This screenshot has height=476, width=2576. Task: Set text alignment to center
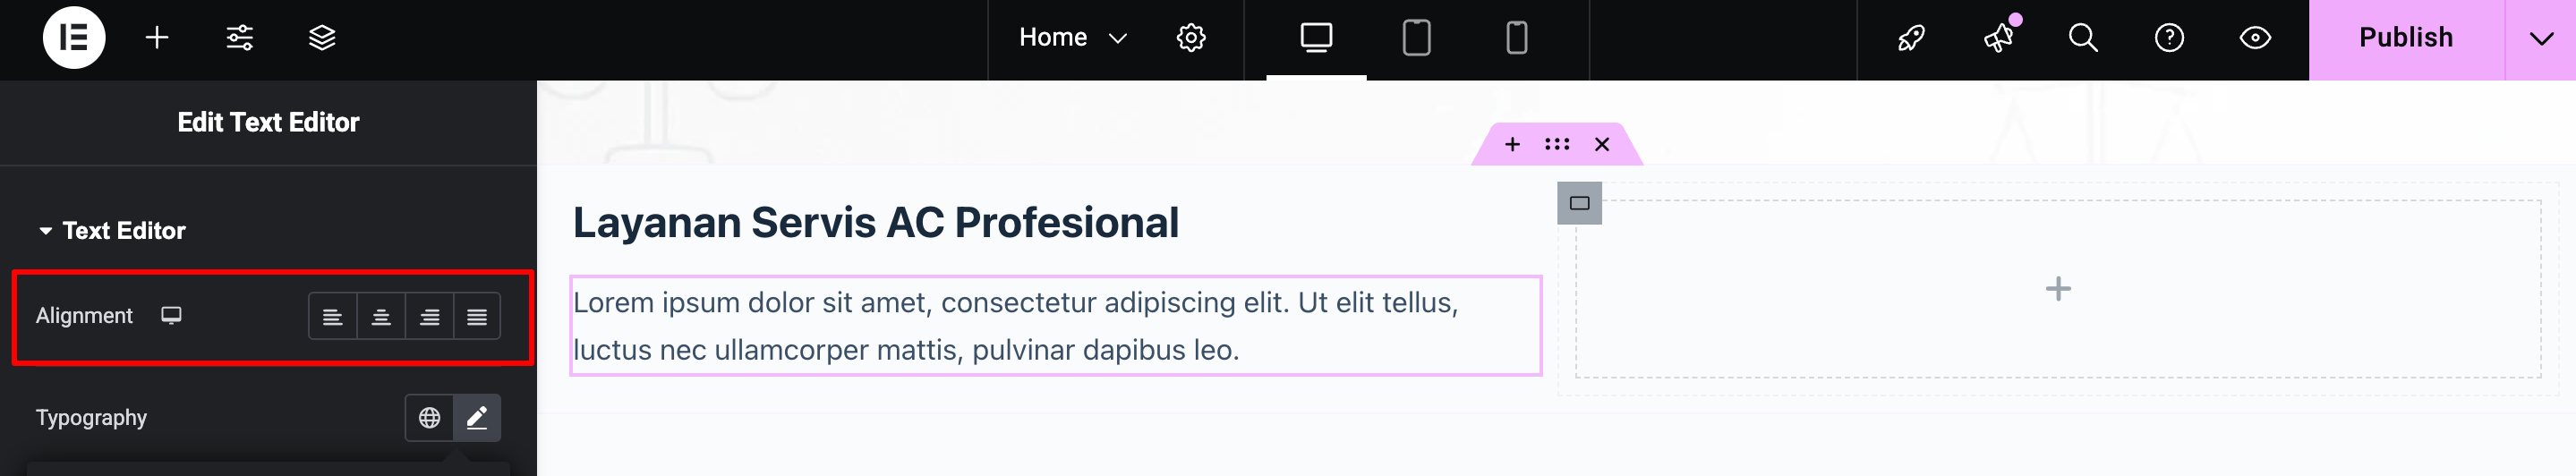pos(381,317)
